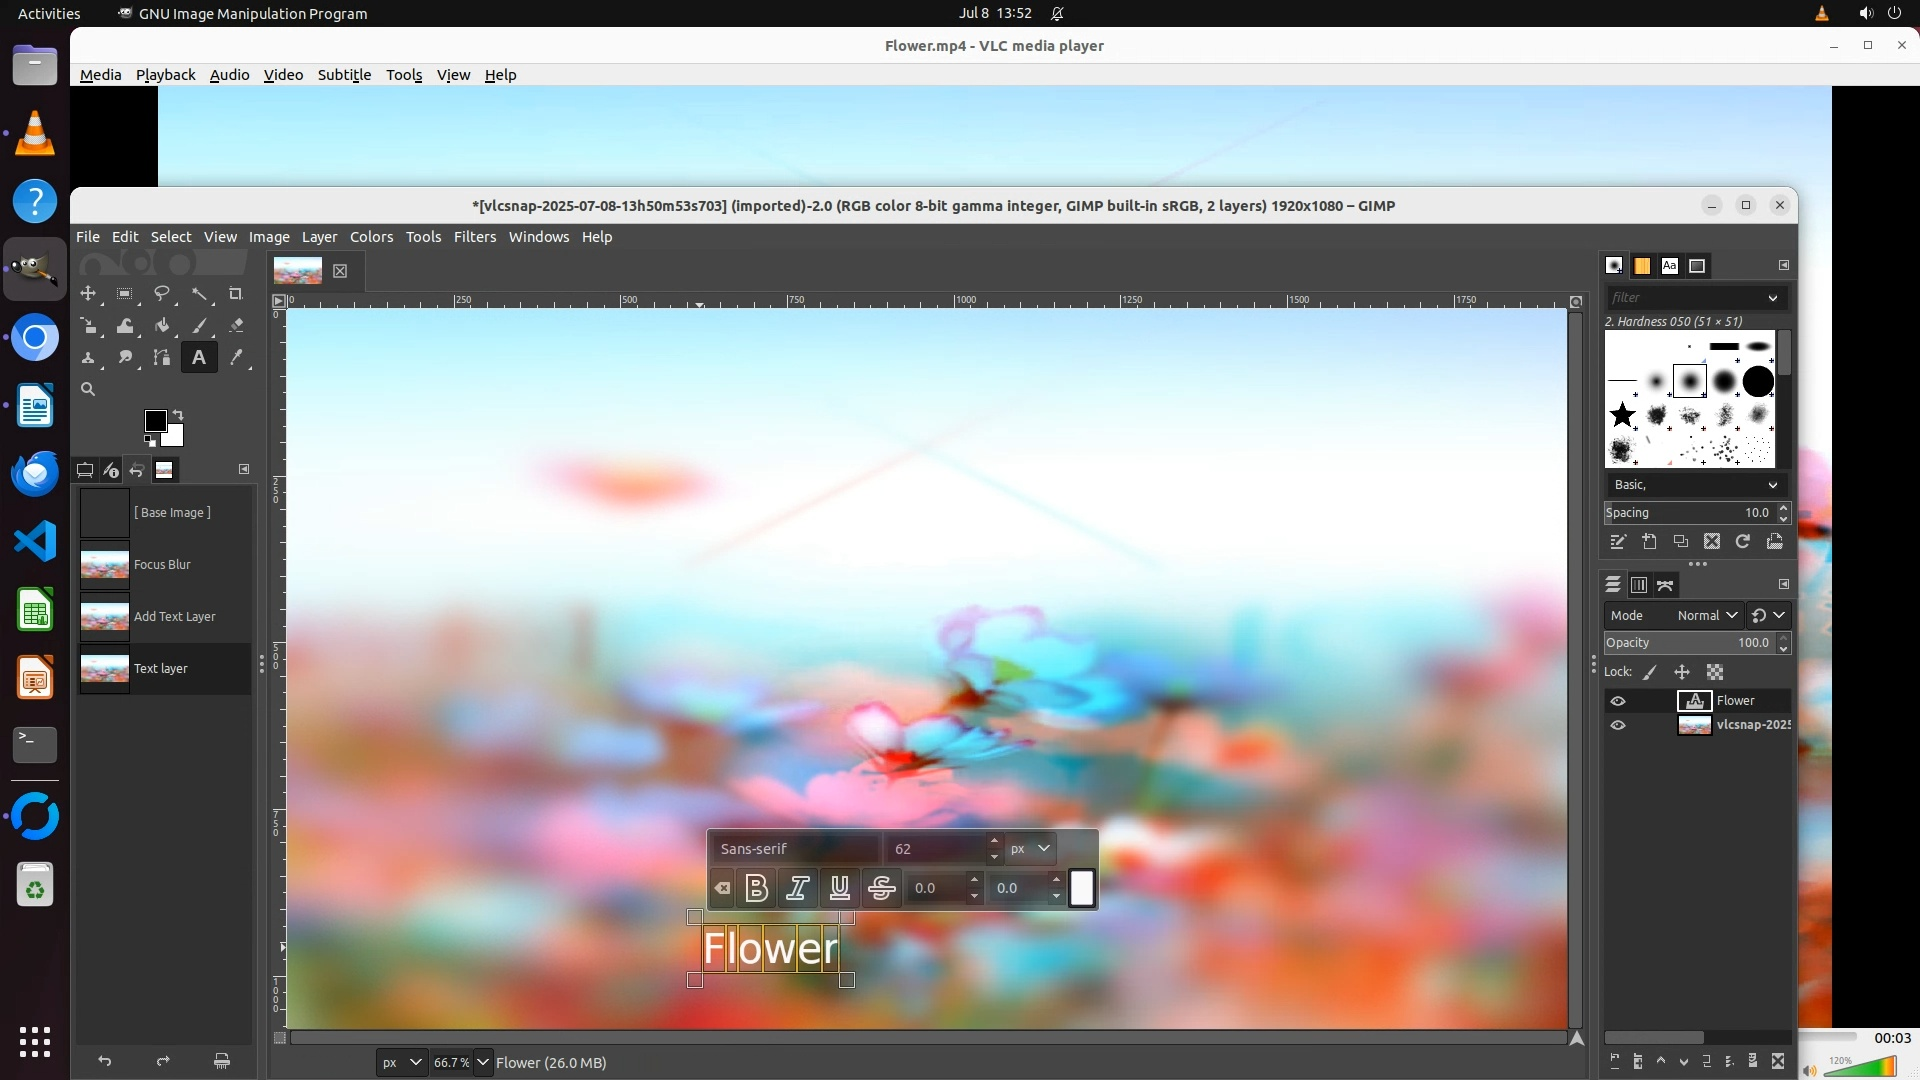1920x1080 pixels.
Task: Hide the vlcsnap image layer
Action: tap(1618, 725)
